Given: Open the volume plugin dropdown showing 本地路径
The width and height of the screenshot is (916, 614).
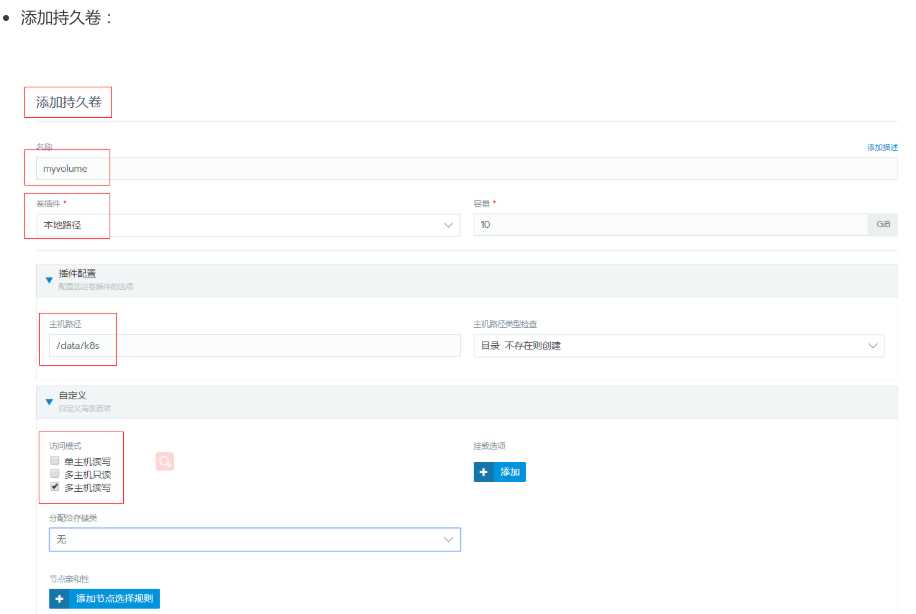Looking at the screenshot, I should [248, 225].
